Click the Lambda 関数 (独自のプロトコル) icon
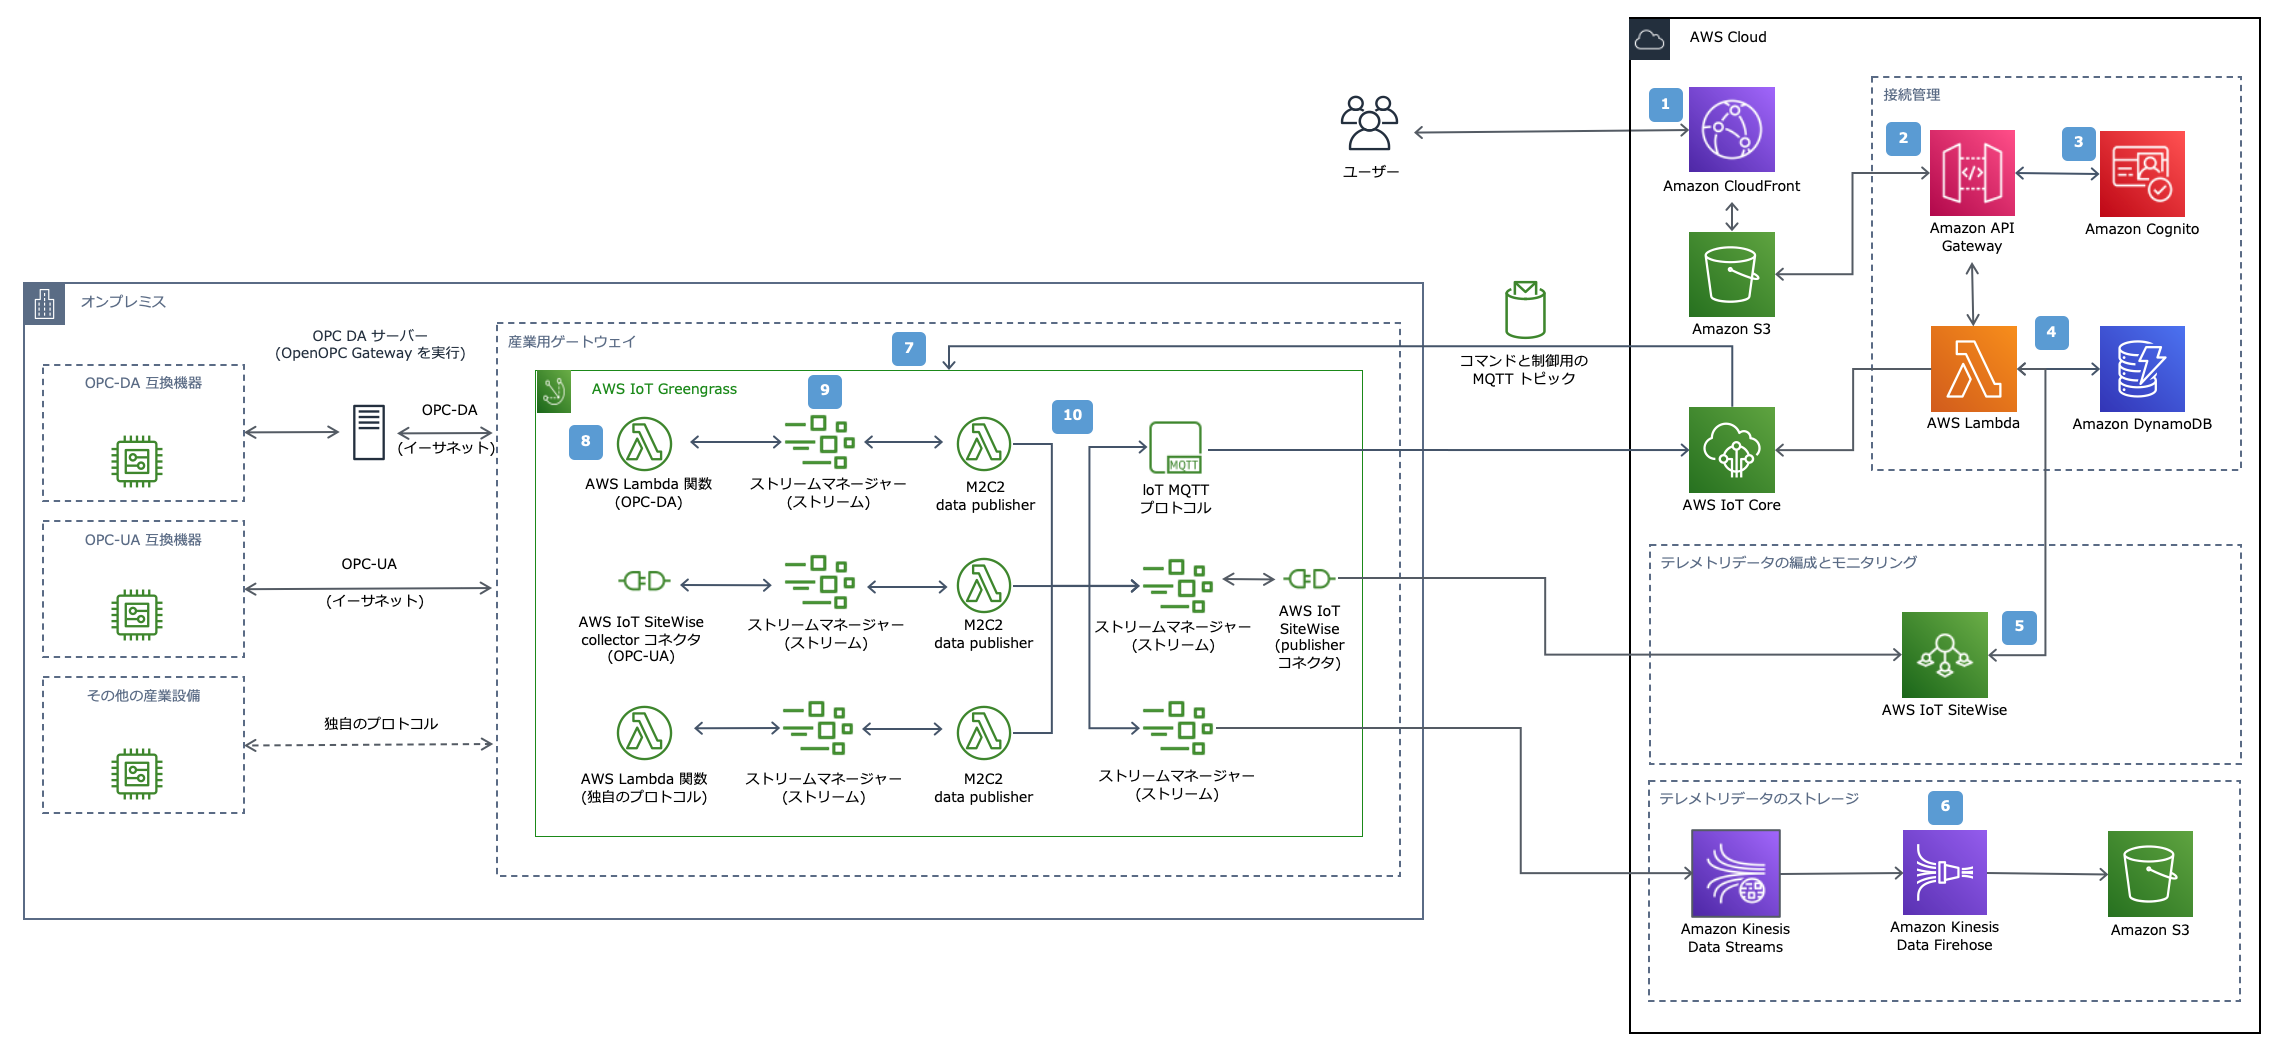 click(644, 733)
